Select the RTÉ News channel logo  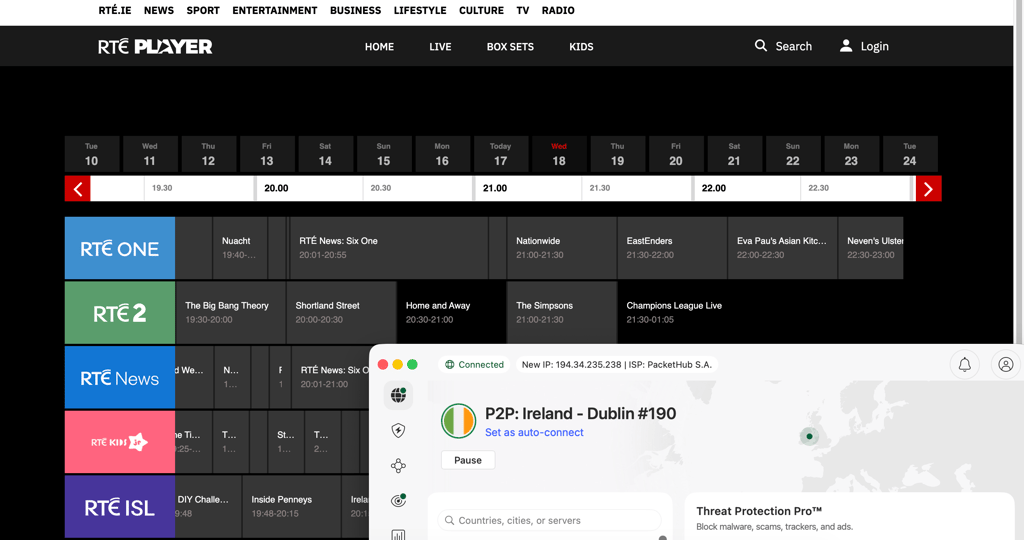tap(120, 377)
